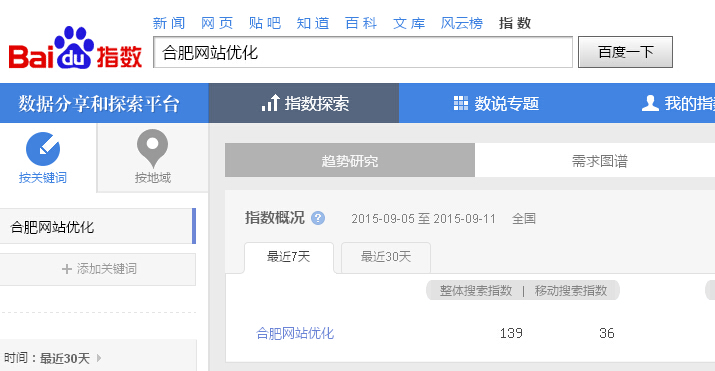The width and height of the screenshot is (715, 371).
Task: Click 数据分享和探索平台 banner title
Action: point(98,104)
